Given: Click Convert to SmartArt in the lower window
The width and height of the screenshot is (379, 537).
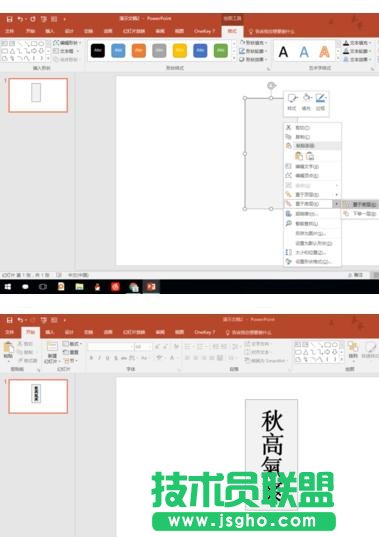Looking at the screenshot, I should 265,360.
